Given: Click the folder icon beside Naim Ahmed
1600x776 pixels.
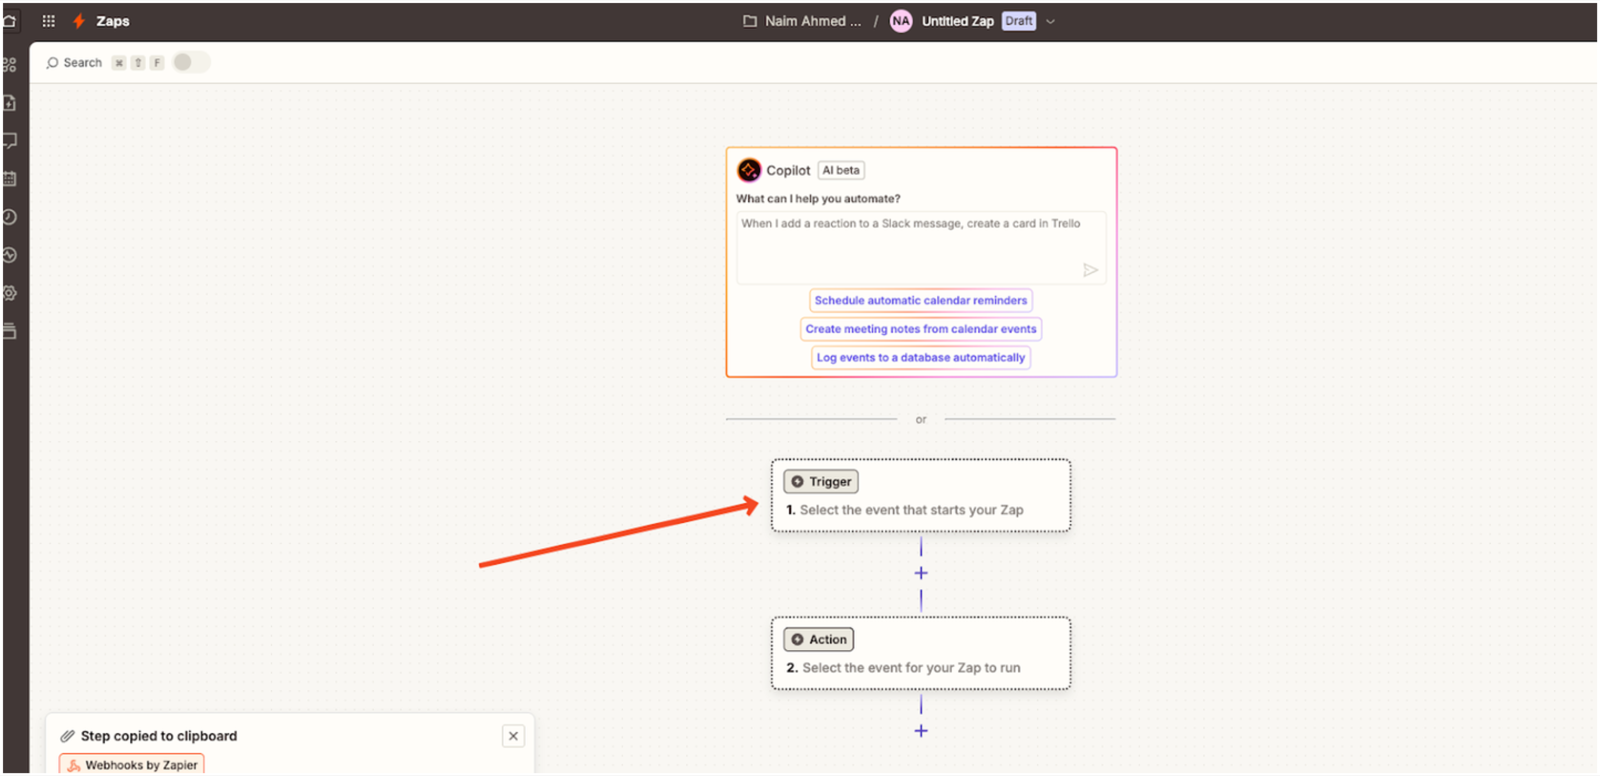Looking at the screenshot, I should click(x=750, y=21).
